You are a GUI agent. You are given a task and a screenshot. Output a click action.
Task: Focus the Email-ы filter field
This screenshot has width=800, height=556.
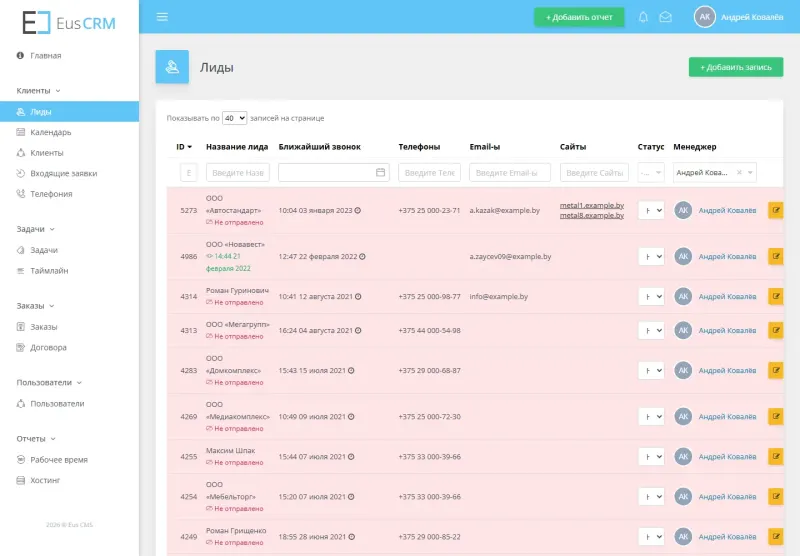click(x=510, y=172)
